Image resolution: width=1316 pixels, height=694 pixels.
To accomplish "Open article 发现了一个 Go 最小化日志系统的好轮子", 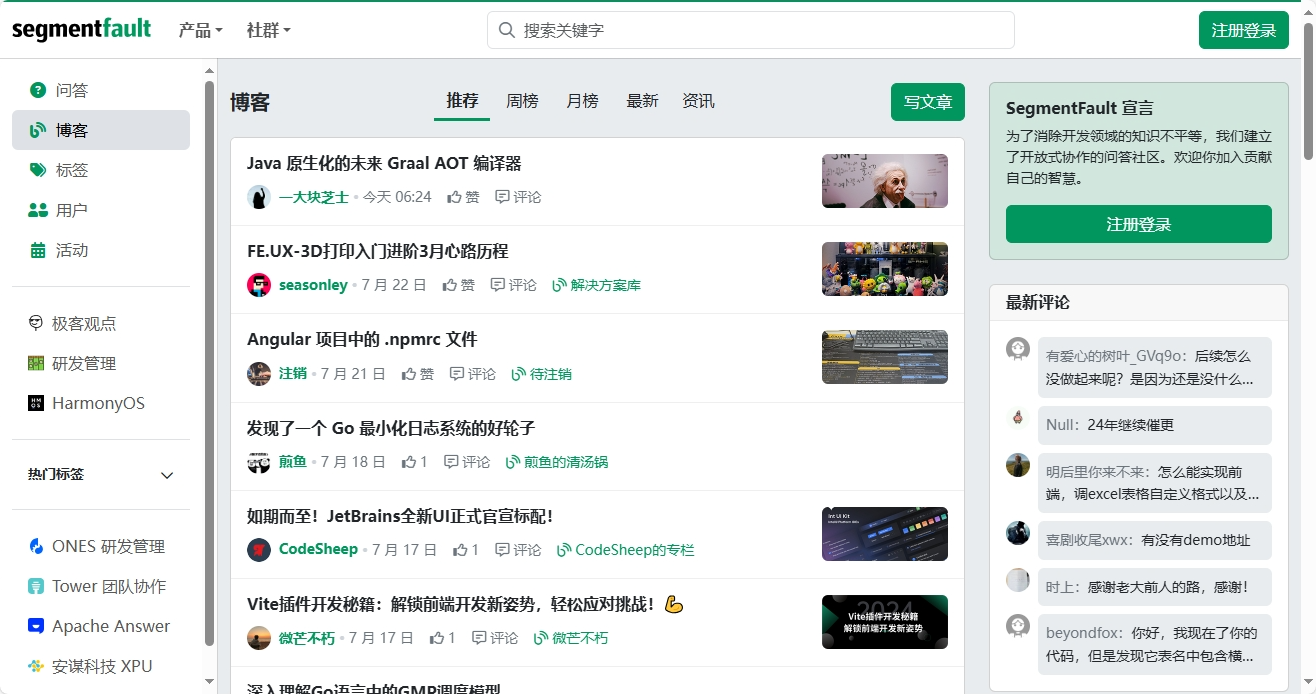I will (x=391, y=428).
